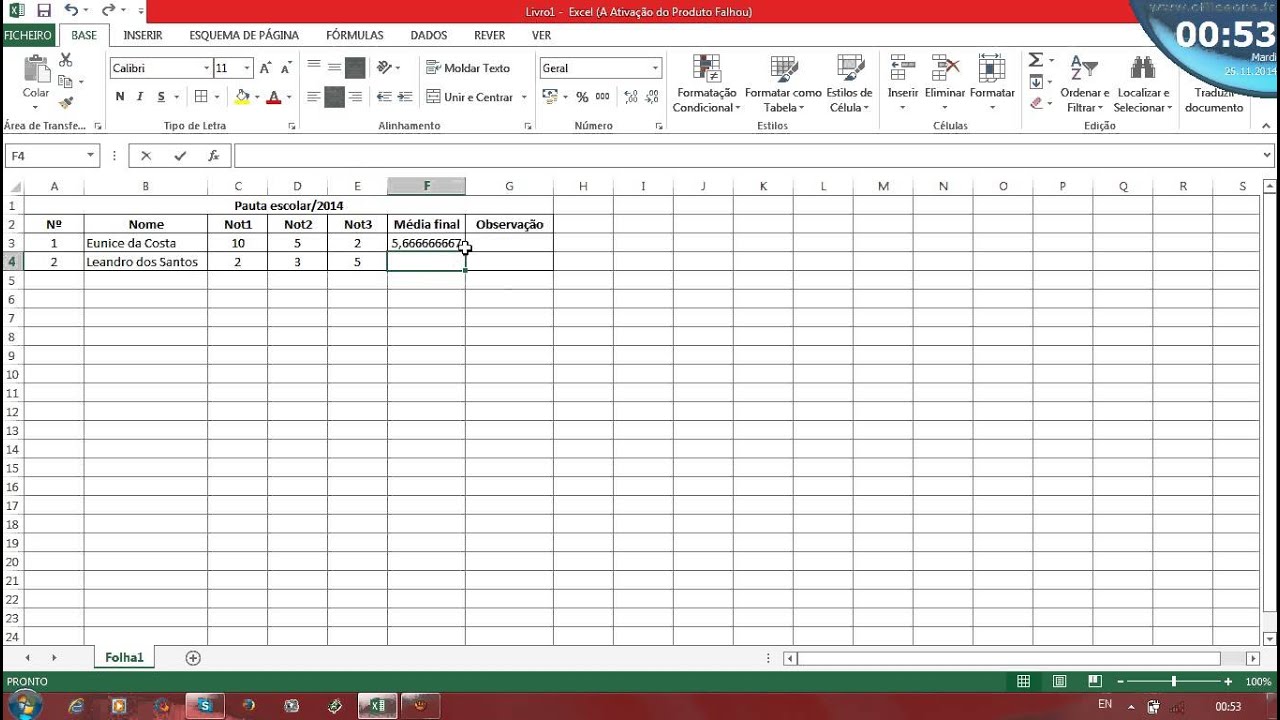
Task: Add a new sheet with plus button
Action: click(193, 658)
